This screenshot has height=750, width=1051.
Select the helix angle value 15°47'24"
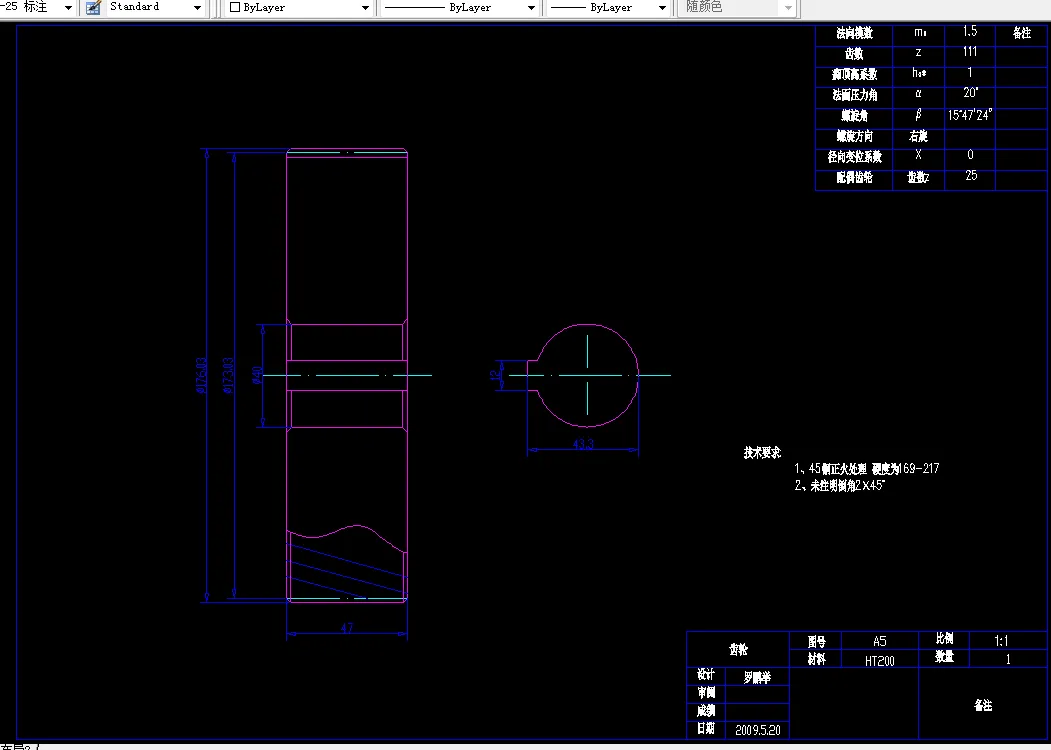[x=970, y=115]
